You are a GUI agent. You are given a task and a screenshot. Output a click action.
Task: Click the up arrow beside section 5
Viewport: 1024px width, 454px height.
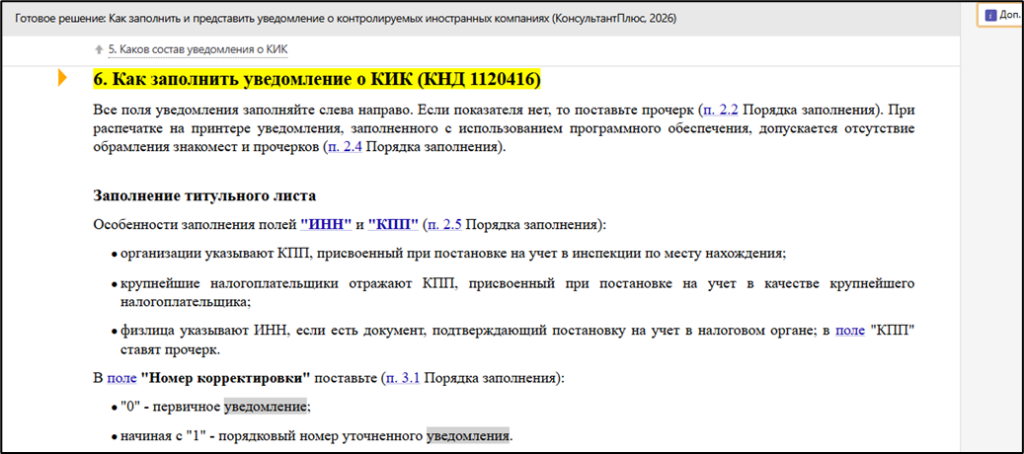pyautogui.click(x=97, y=49)
